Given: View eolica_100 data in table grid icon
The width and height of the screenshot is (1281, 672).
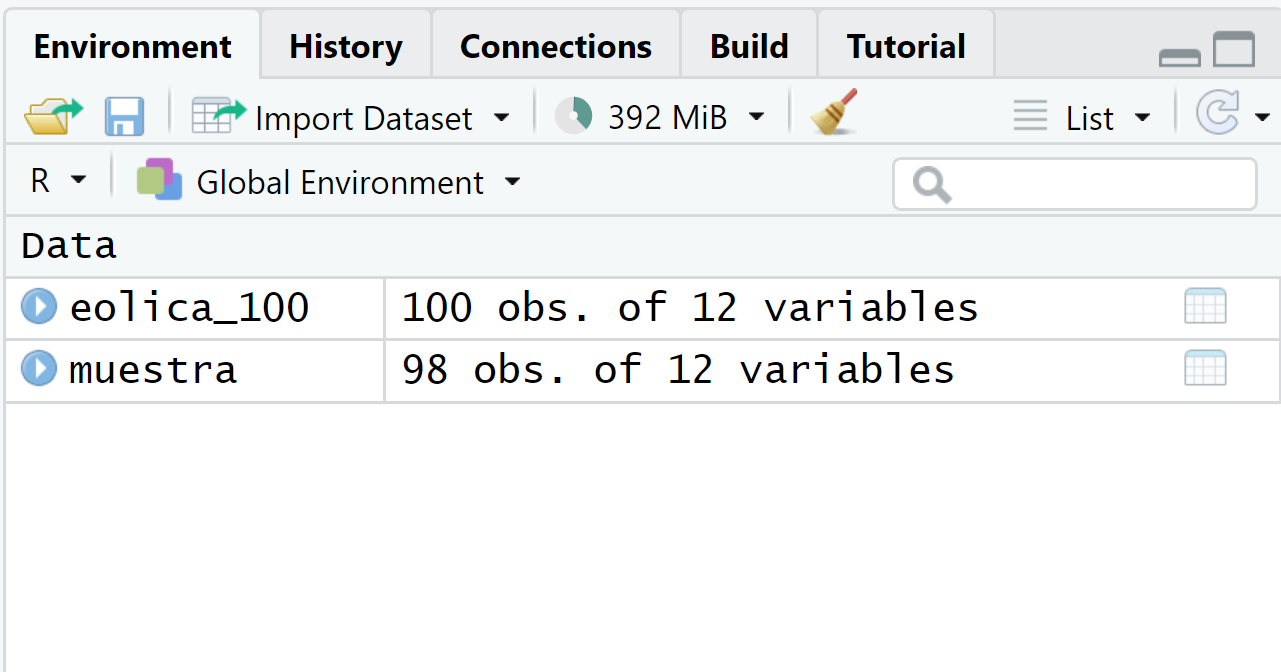Looking at the screenshot, I should tap(1205, 307).
